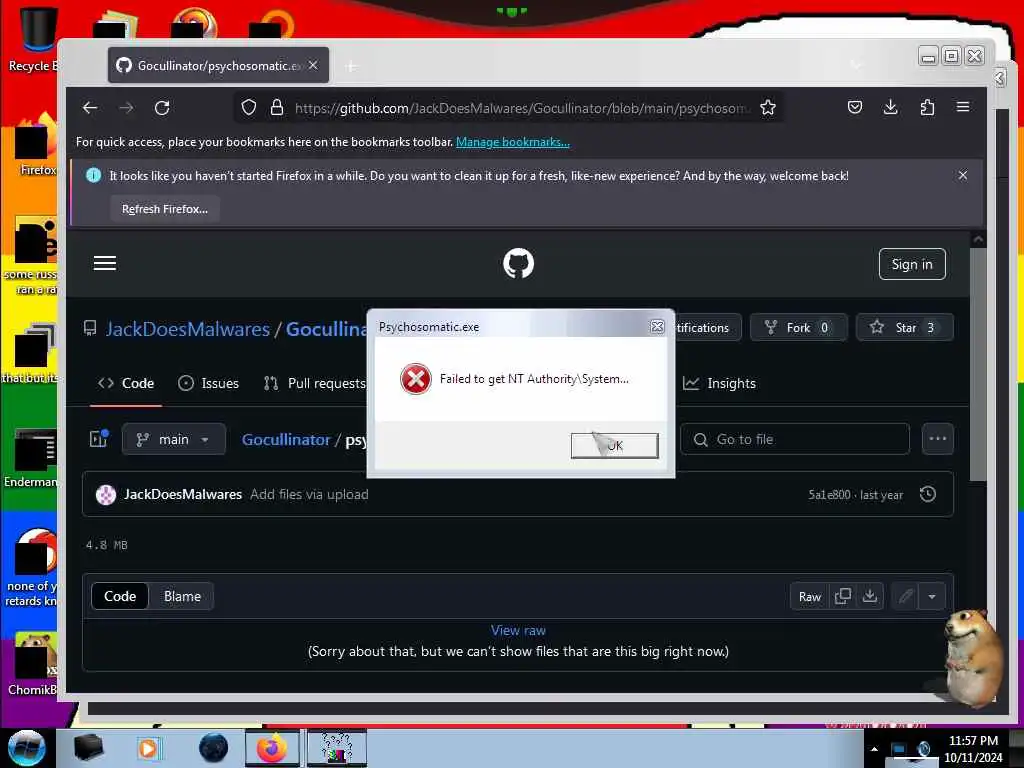Open the edit options dropdown arrow

coord(932,596)
